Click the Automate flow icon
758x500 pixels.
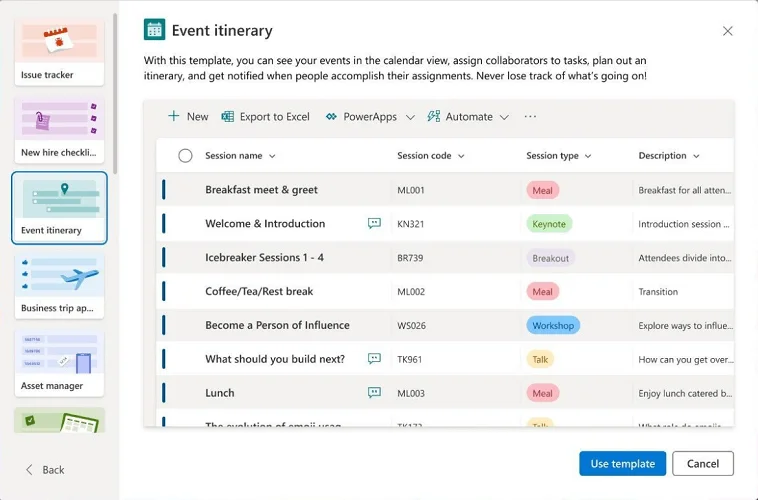click(434, 116)
